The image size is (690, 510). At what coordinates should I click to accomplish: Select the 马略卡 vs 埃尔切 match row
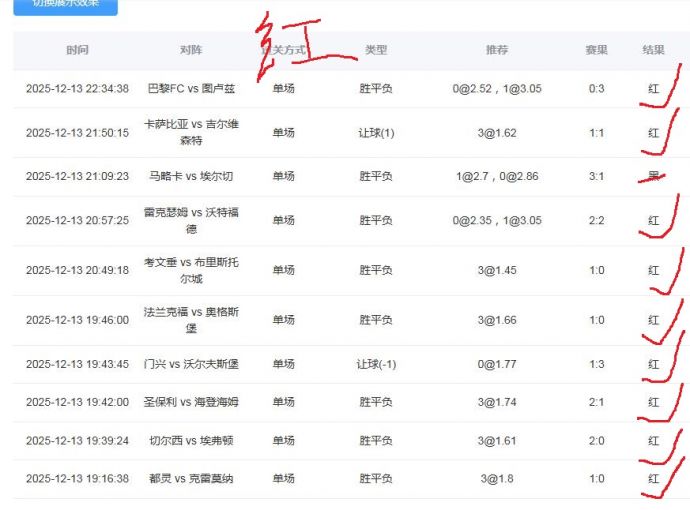191,176
